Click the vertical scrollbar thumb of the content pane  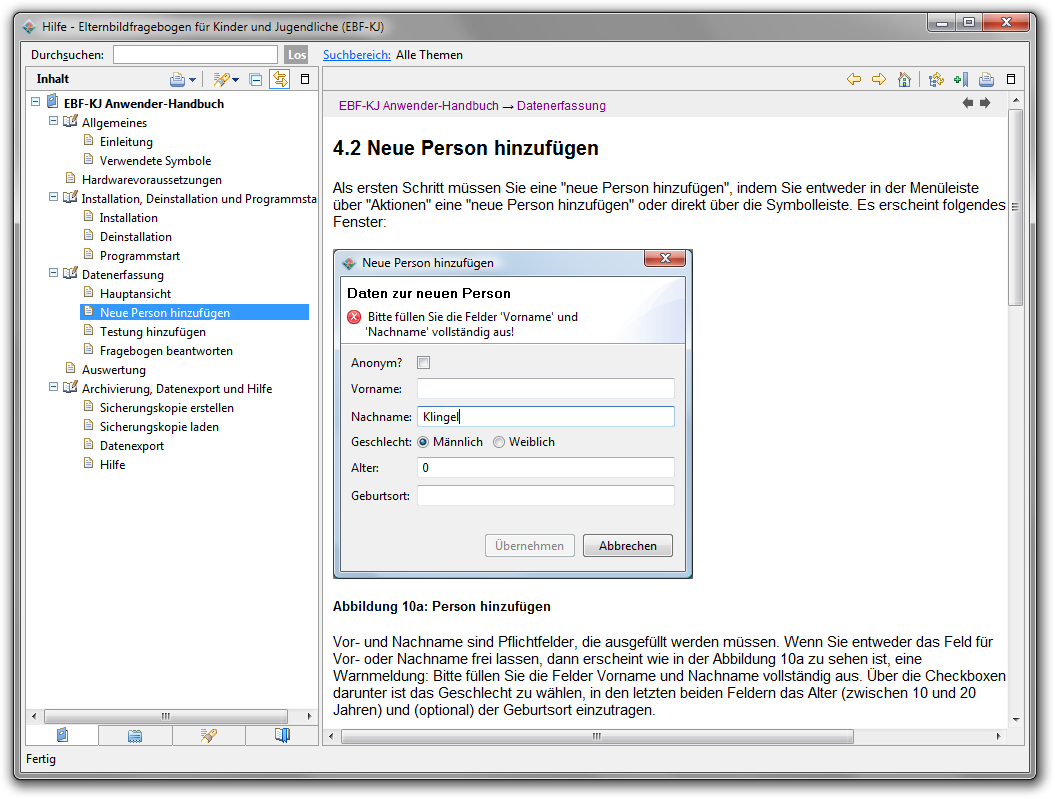pos(1015,207)
